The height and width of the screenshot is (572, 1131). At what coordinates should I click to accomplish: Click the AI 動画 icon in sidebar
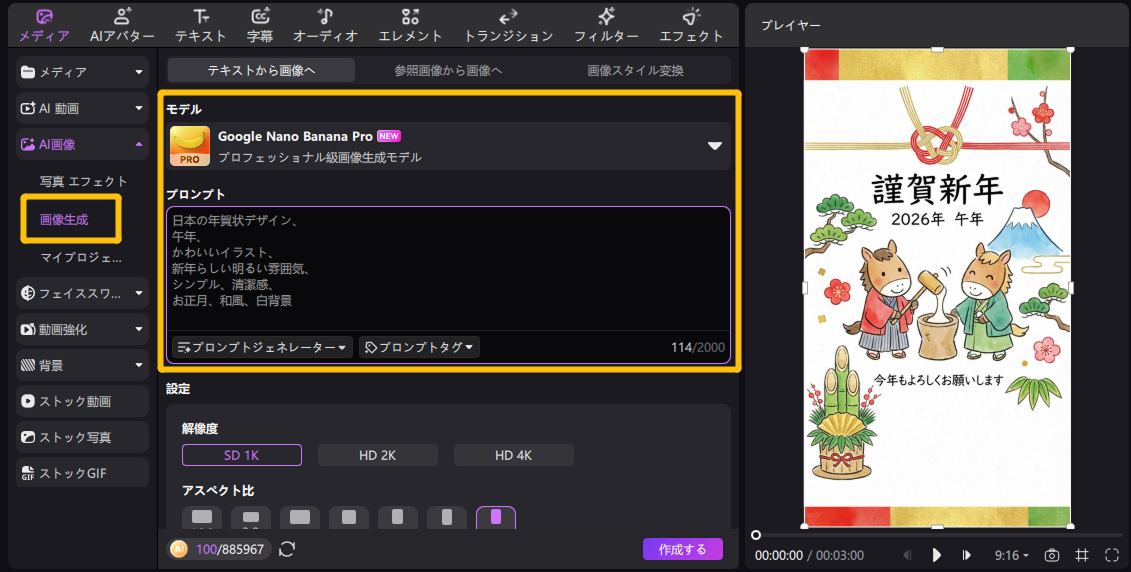28,108
